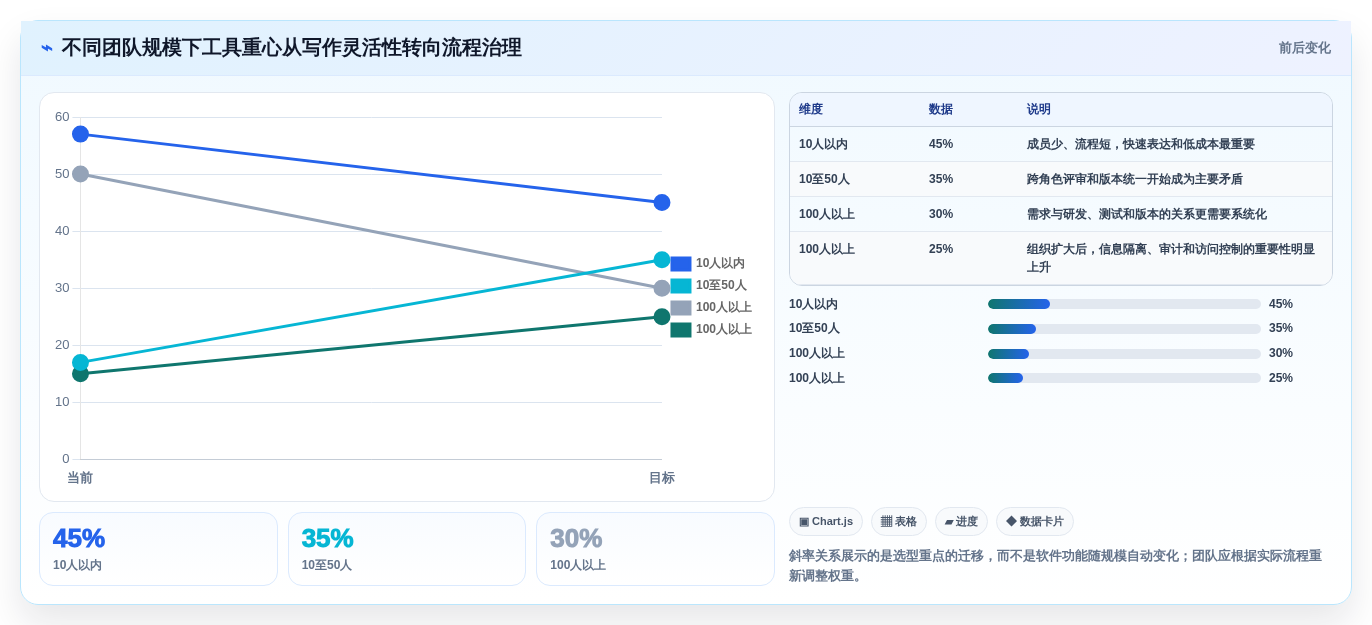Click the 60 y-axis tick label
1372x625 pixels.
click(x=62, y=117)
